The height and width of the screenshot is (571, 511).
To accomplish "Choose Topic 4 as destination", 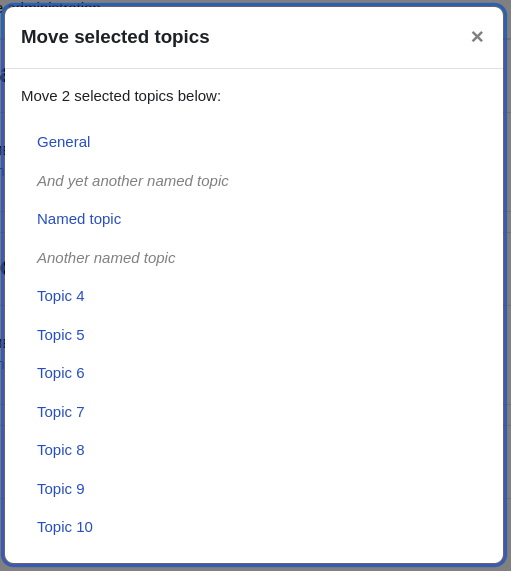I will coord(60,296).
